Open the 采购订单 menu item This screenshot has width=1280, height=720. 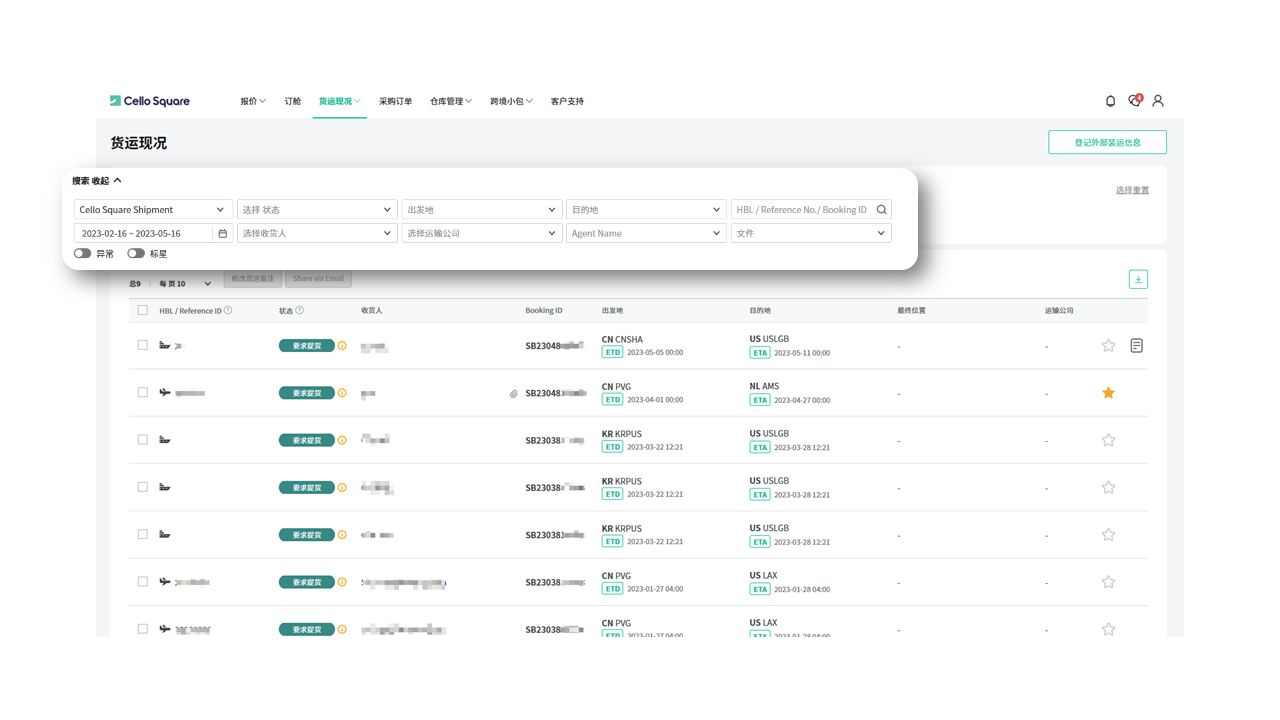click(x=395, y=101)
